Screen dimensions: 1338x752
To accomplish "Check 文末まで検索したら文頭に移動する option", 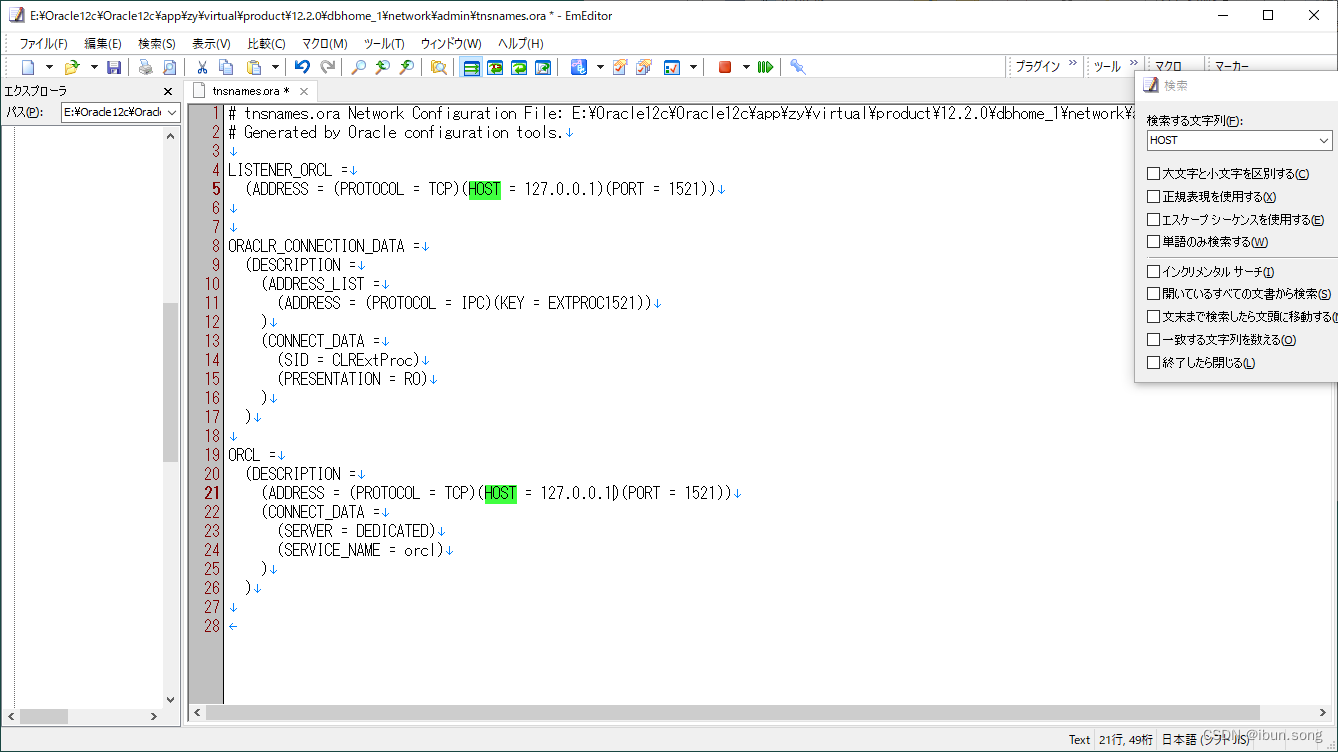I will click(1154, 317).
